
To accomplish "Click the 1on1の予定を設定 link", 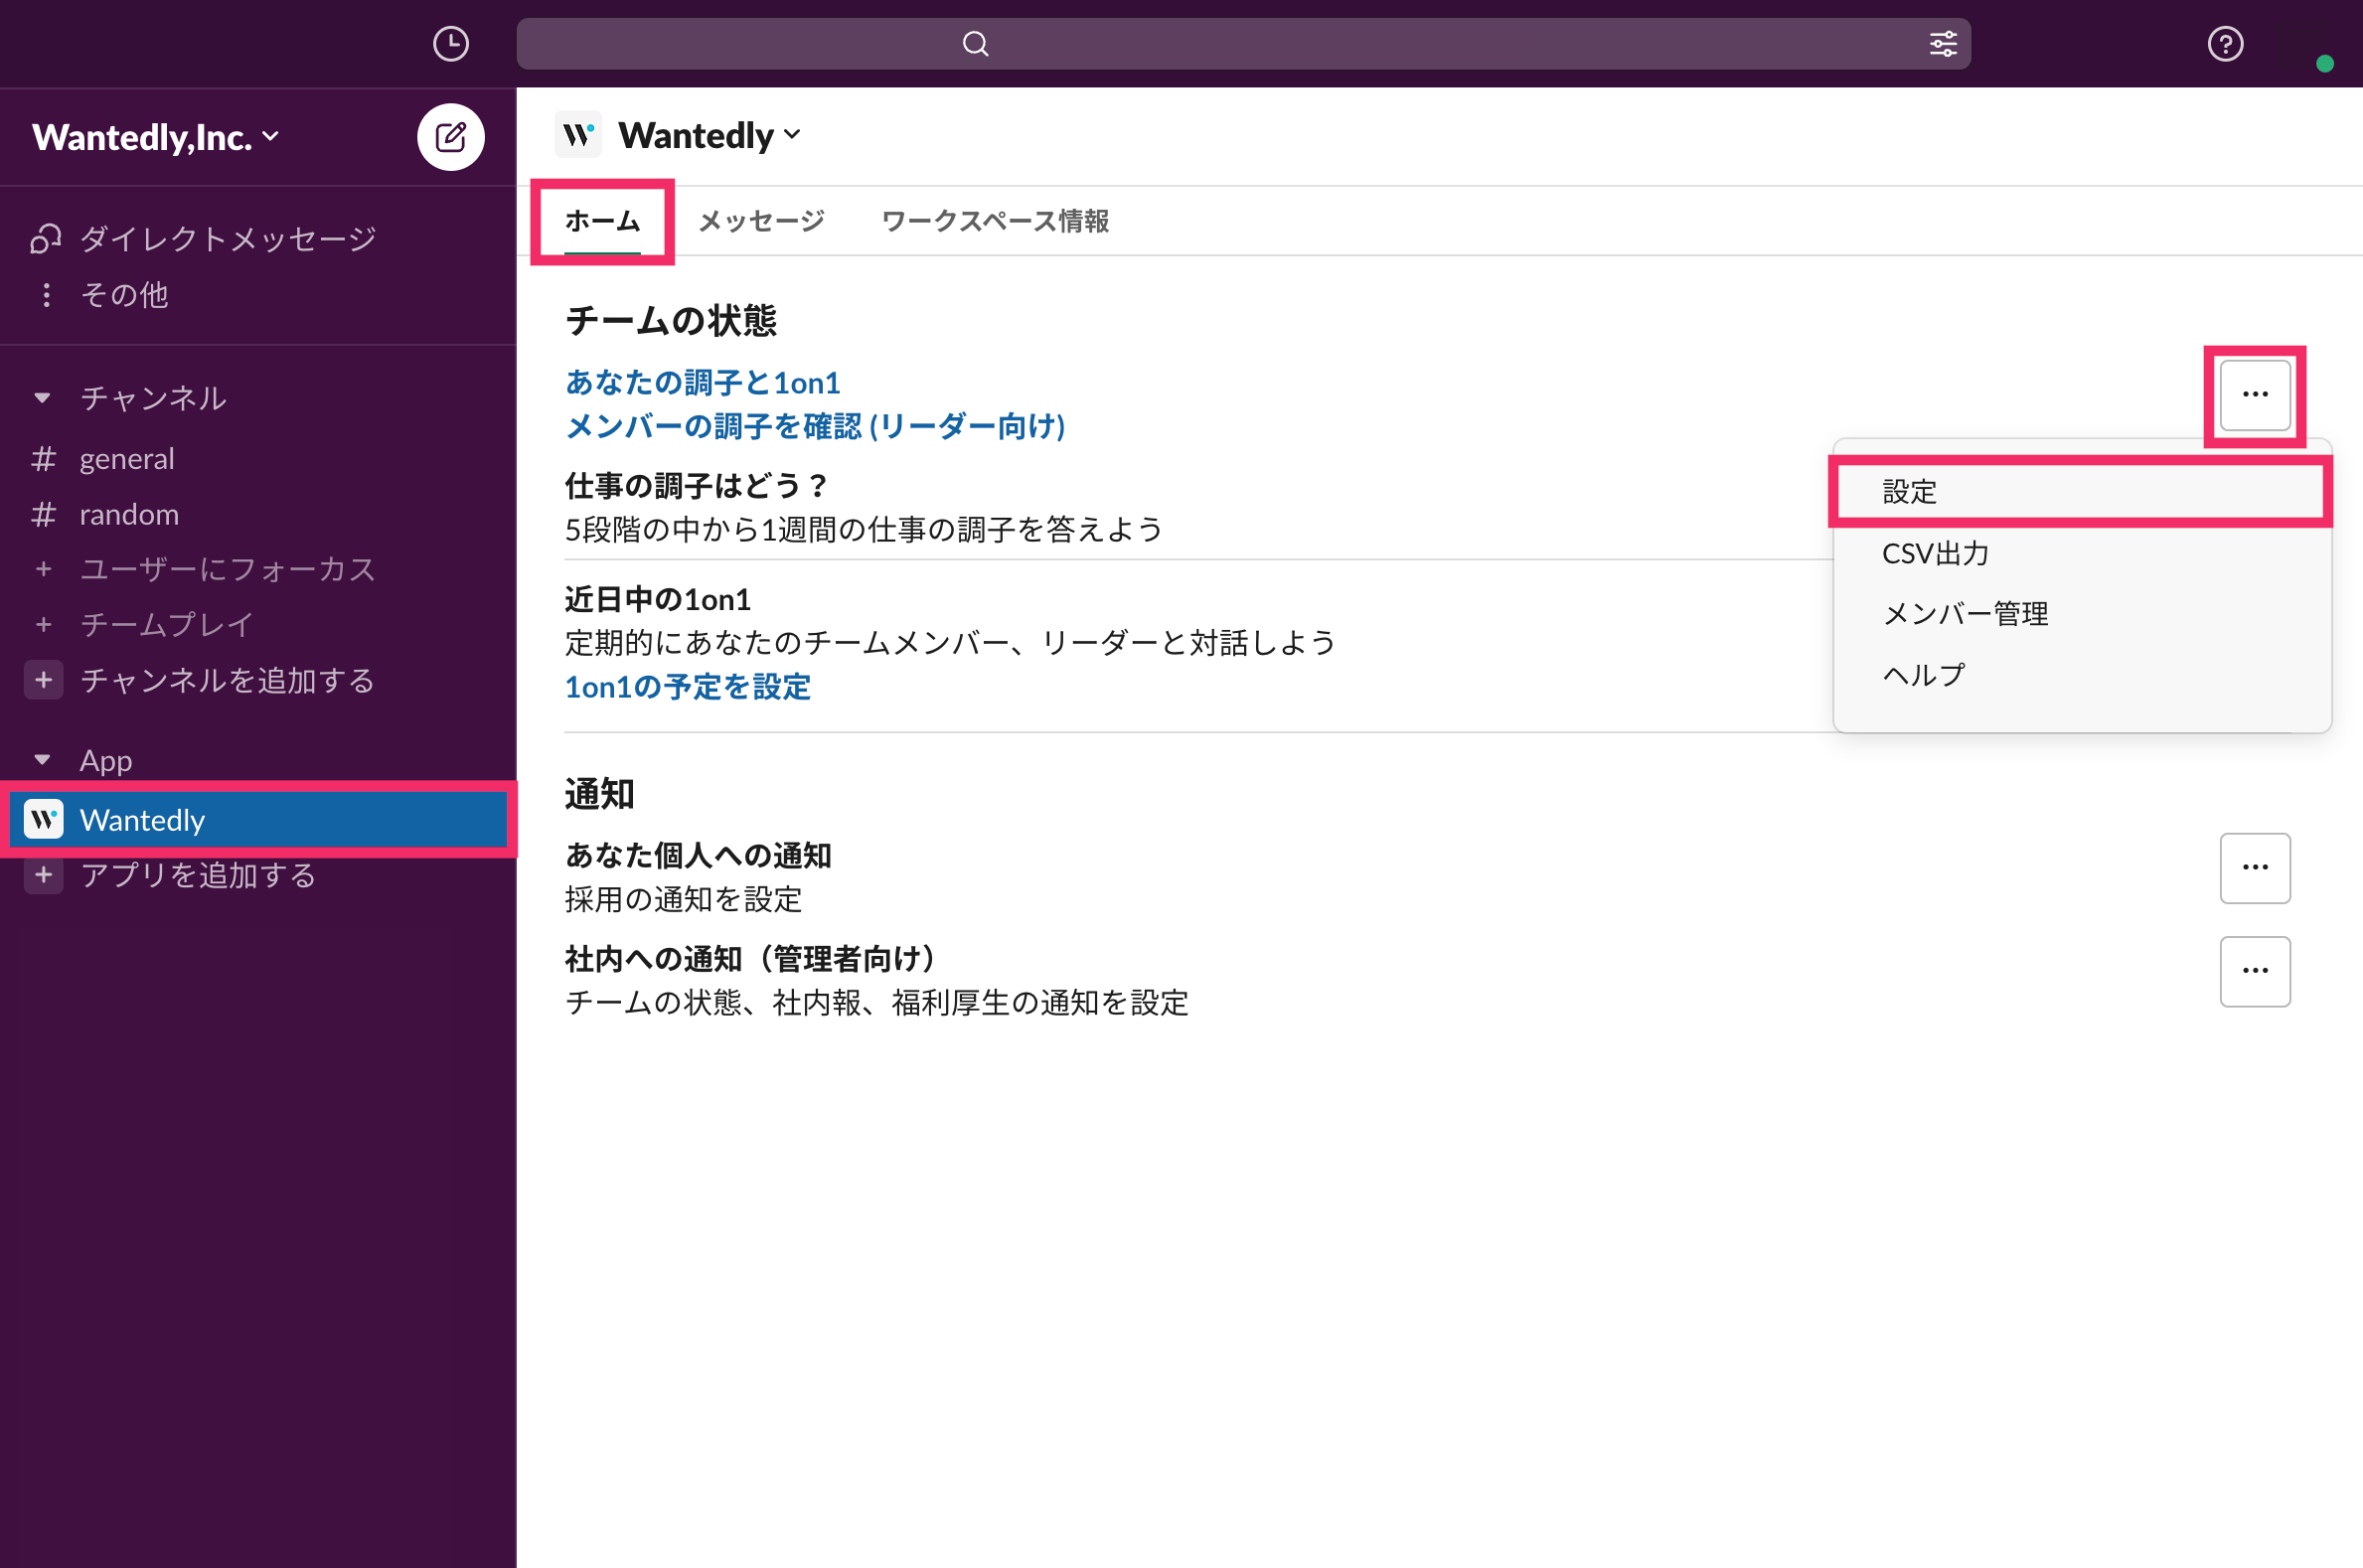I will pyautogui.click(x=687, y=687).
